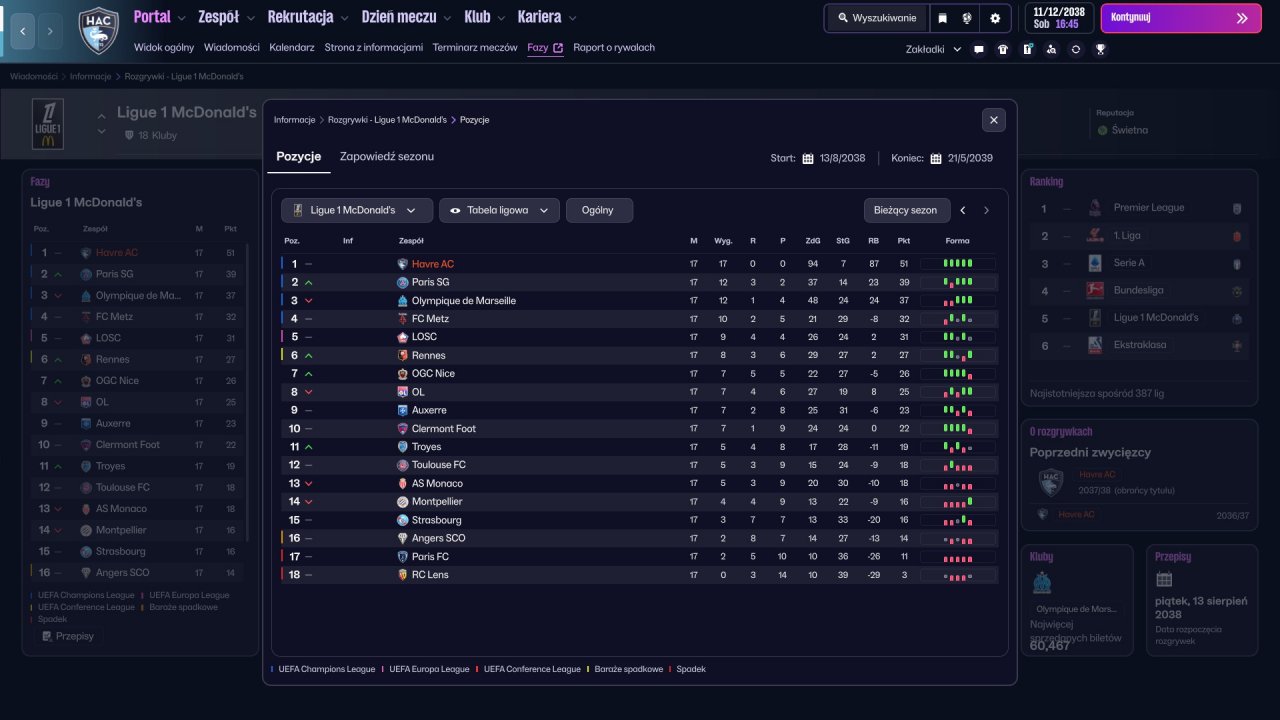Go forward with the right navigation arrow
Screen dimensions: 1280x720
(x=50, y=31)
